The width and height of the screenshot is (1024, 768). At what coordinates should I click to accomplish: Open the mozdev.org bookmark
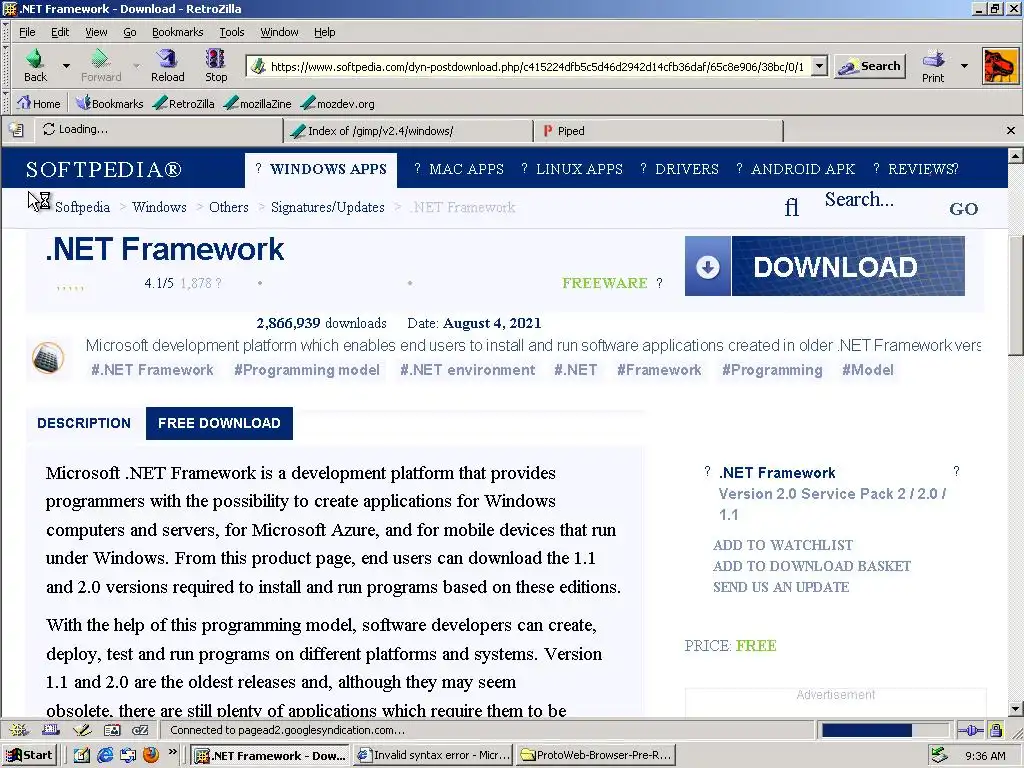338,103
